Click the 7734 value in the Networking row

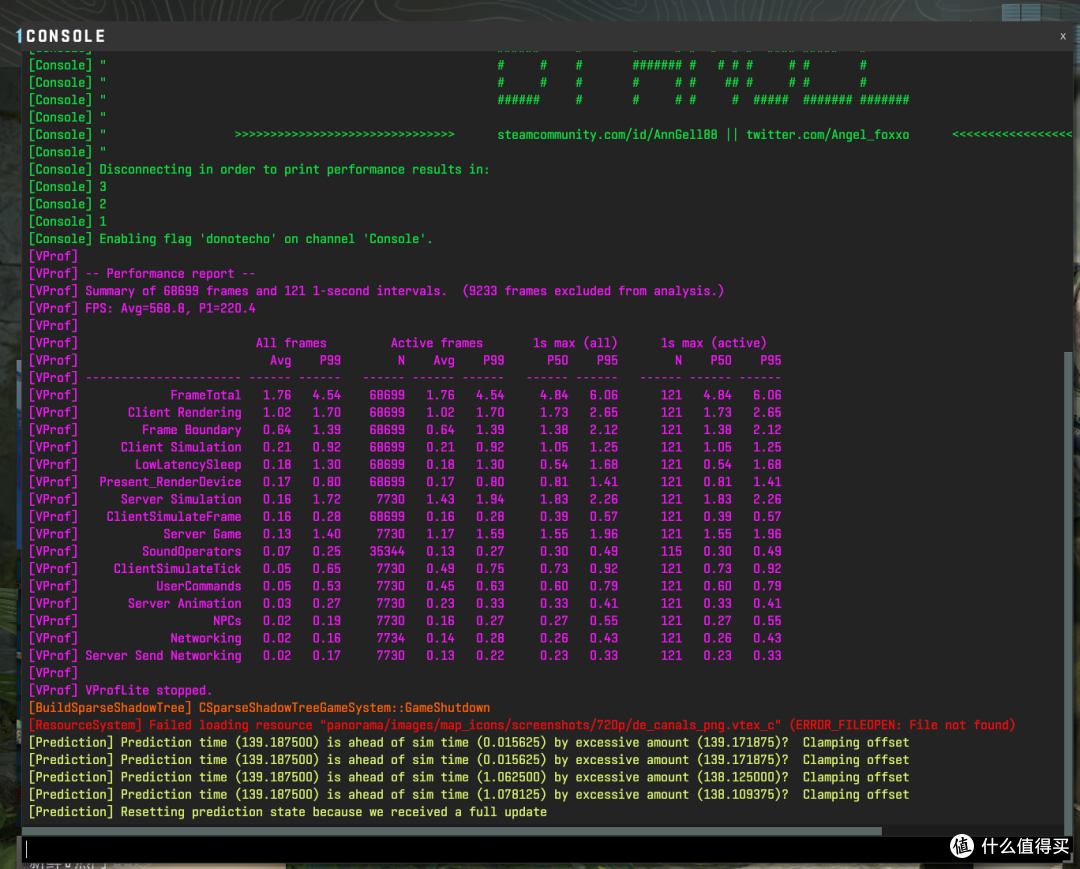pyautogui.click(x=390, y=638)
